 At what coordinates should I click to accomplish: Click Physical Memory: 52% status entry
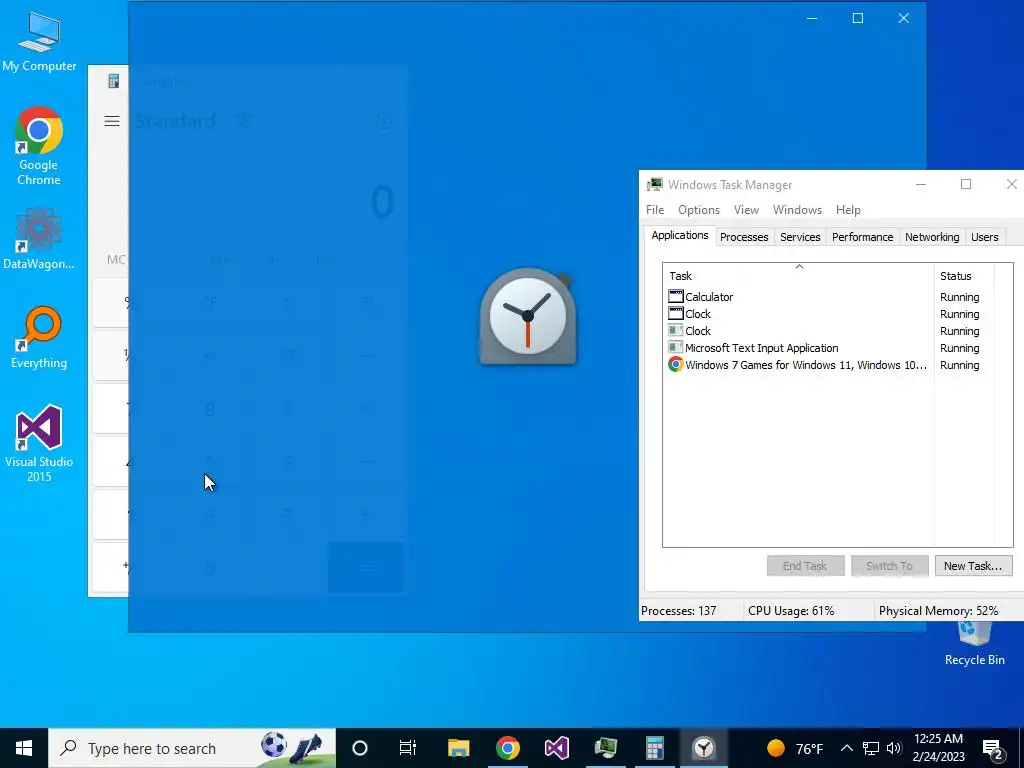click(938, 611)
